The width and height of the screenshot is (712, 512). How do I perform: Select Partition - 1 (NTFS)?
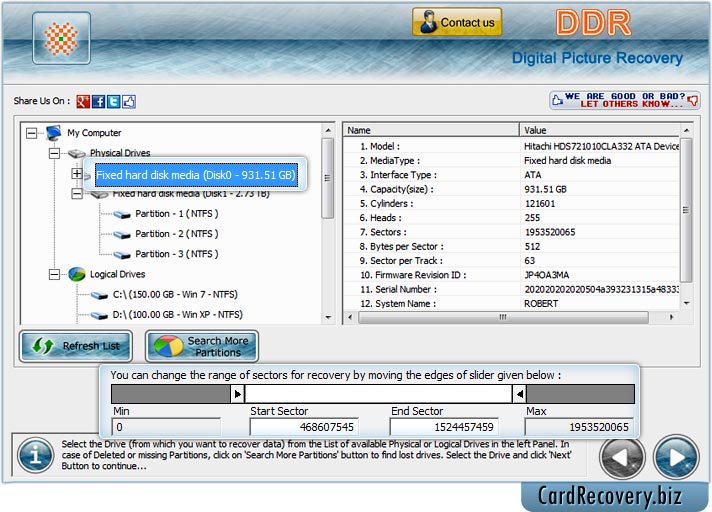pyautogui.click(x=177, y=213)
